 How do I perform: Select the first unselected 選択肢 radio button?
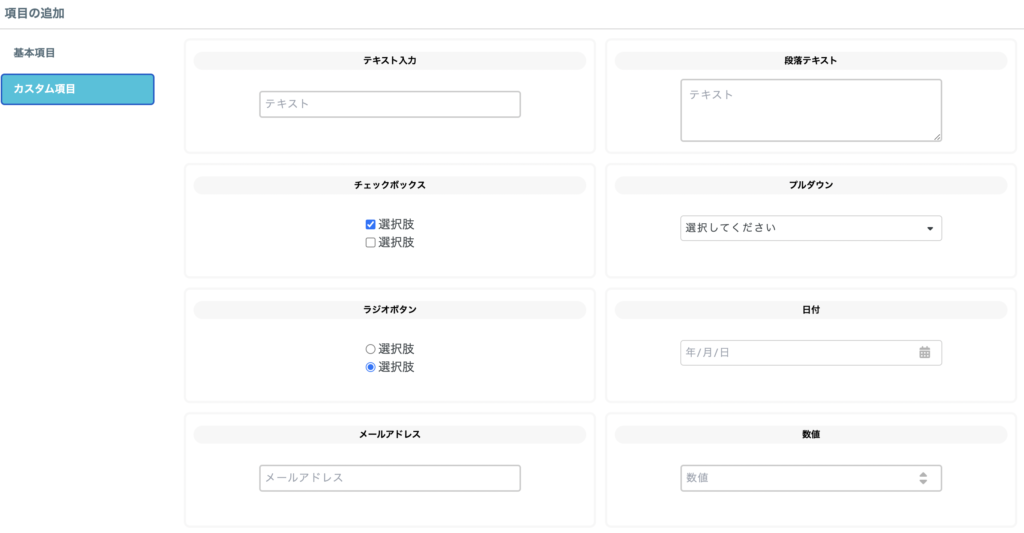[371, 350]
